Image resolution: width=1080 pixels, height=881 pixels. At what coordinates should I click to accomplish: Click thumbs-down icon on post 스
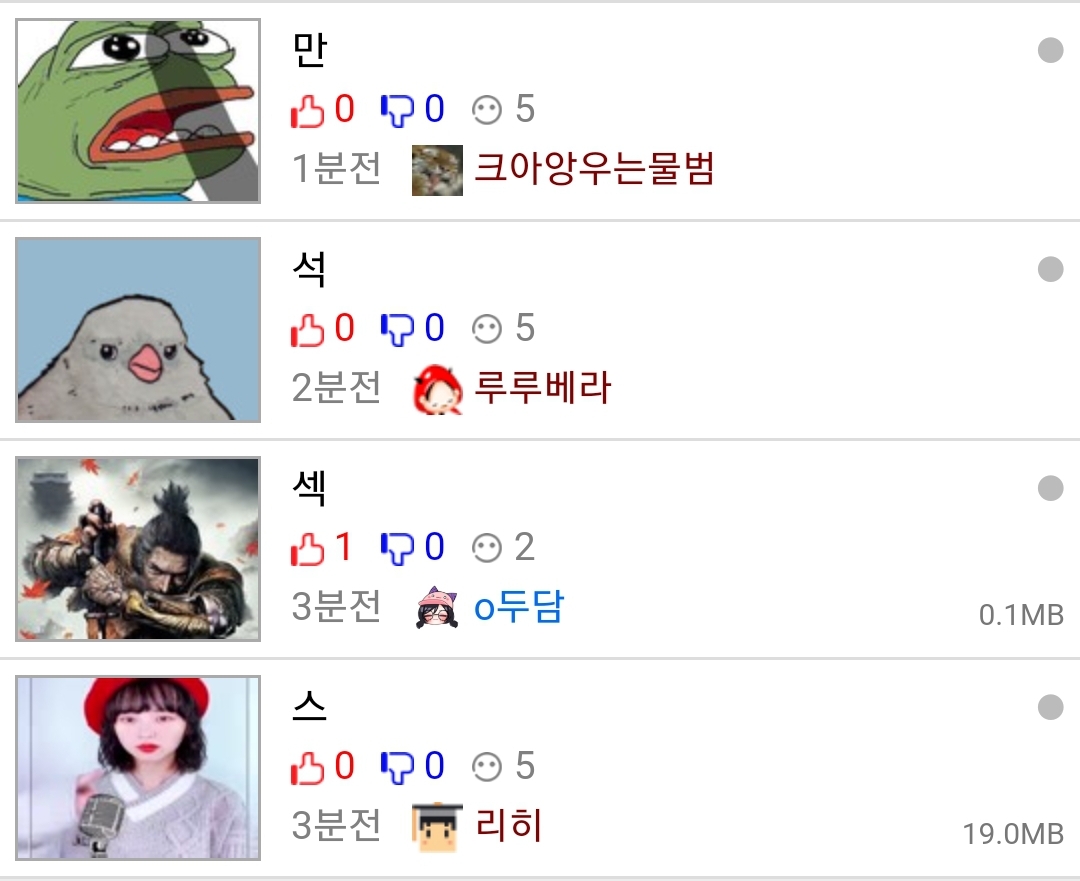click(397, 767)
